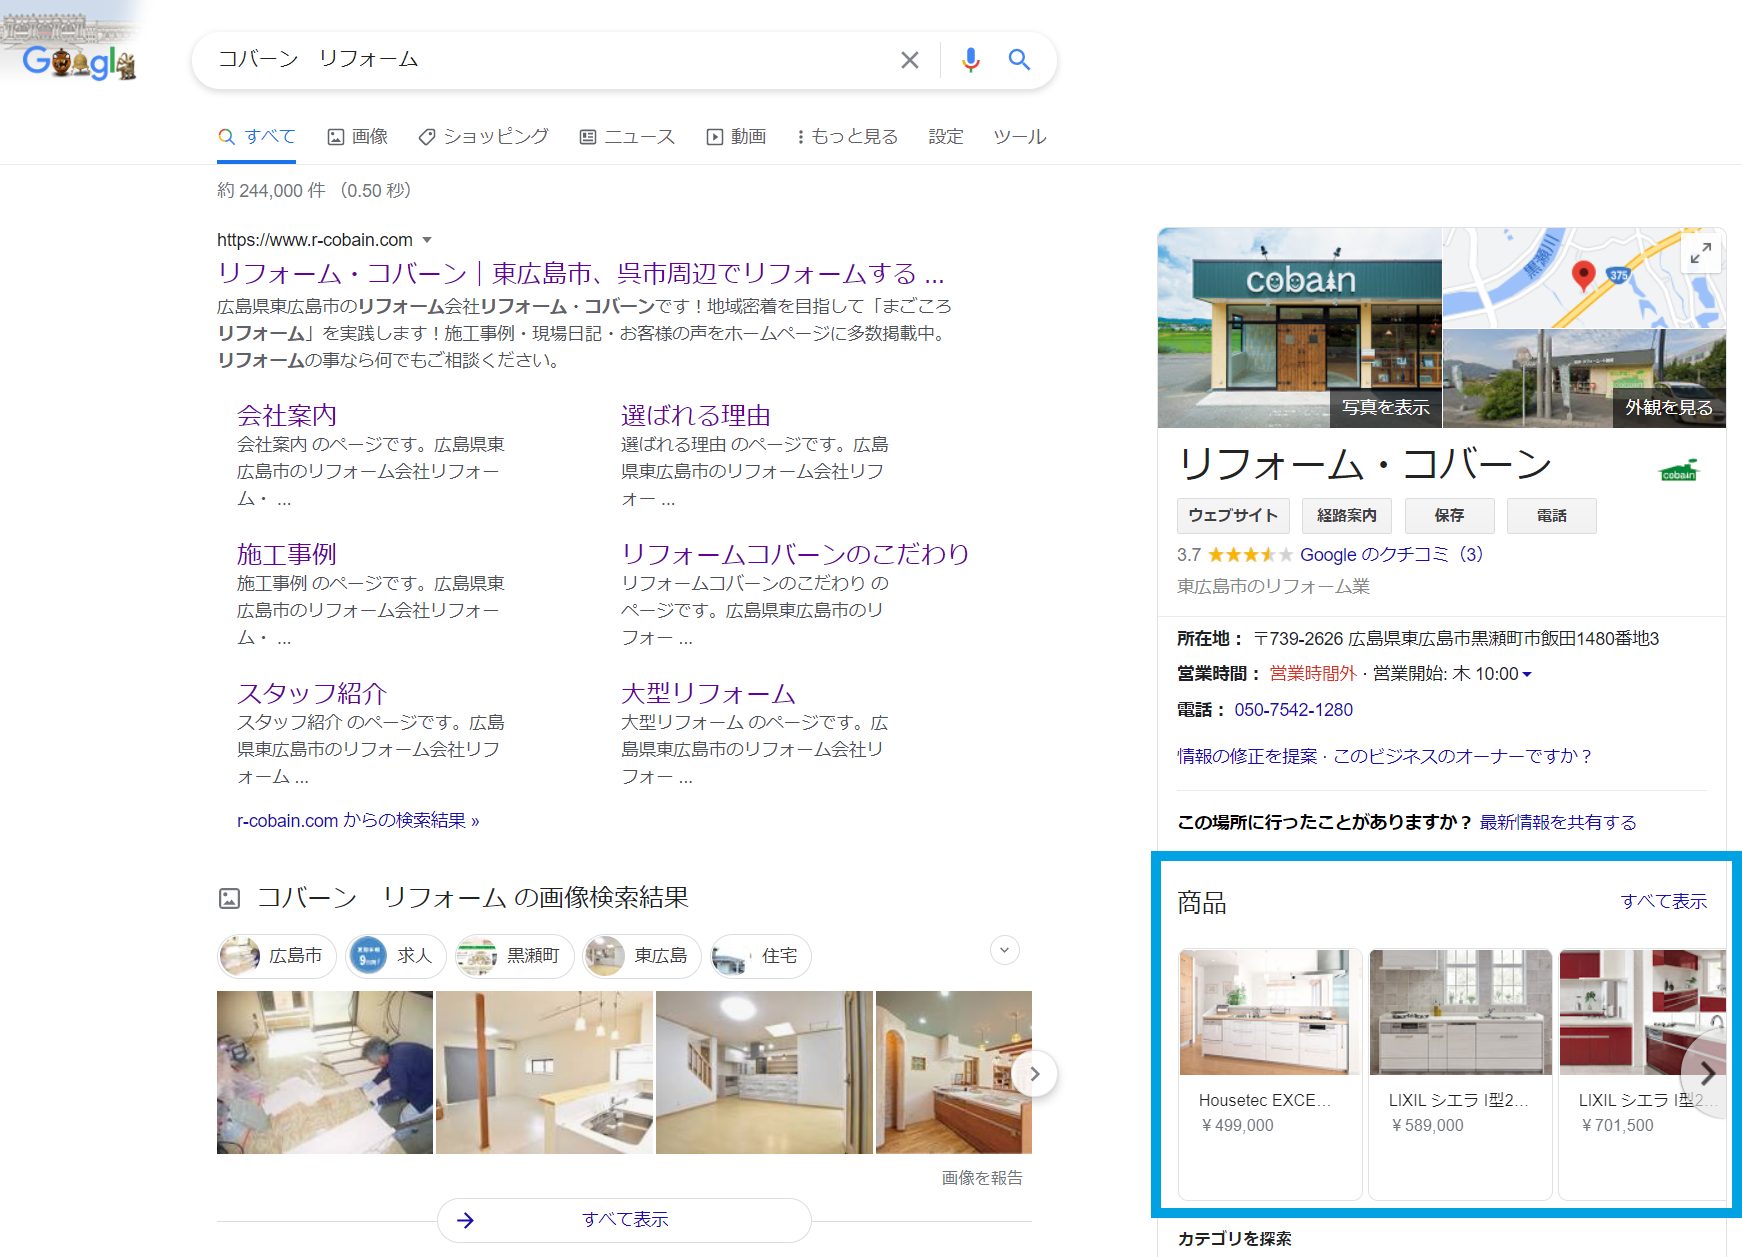This screenshot has height=1257, width=1742.
Task: Click 情報の修正を提案 link
Action: pos(1247,757)
